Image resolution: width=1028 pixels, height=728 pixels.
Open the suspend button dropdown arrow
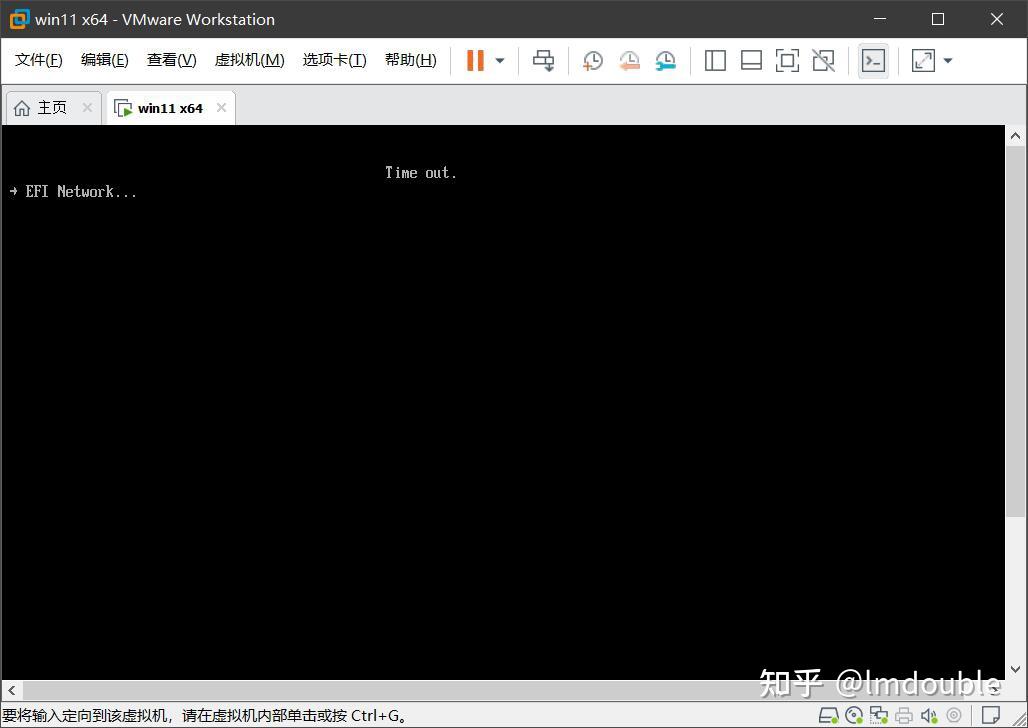[498, 61]
